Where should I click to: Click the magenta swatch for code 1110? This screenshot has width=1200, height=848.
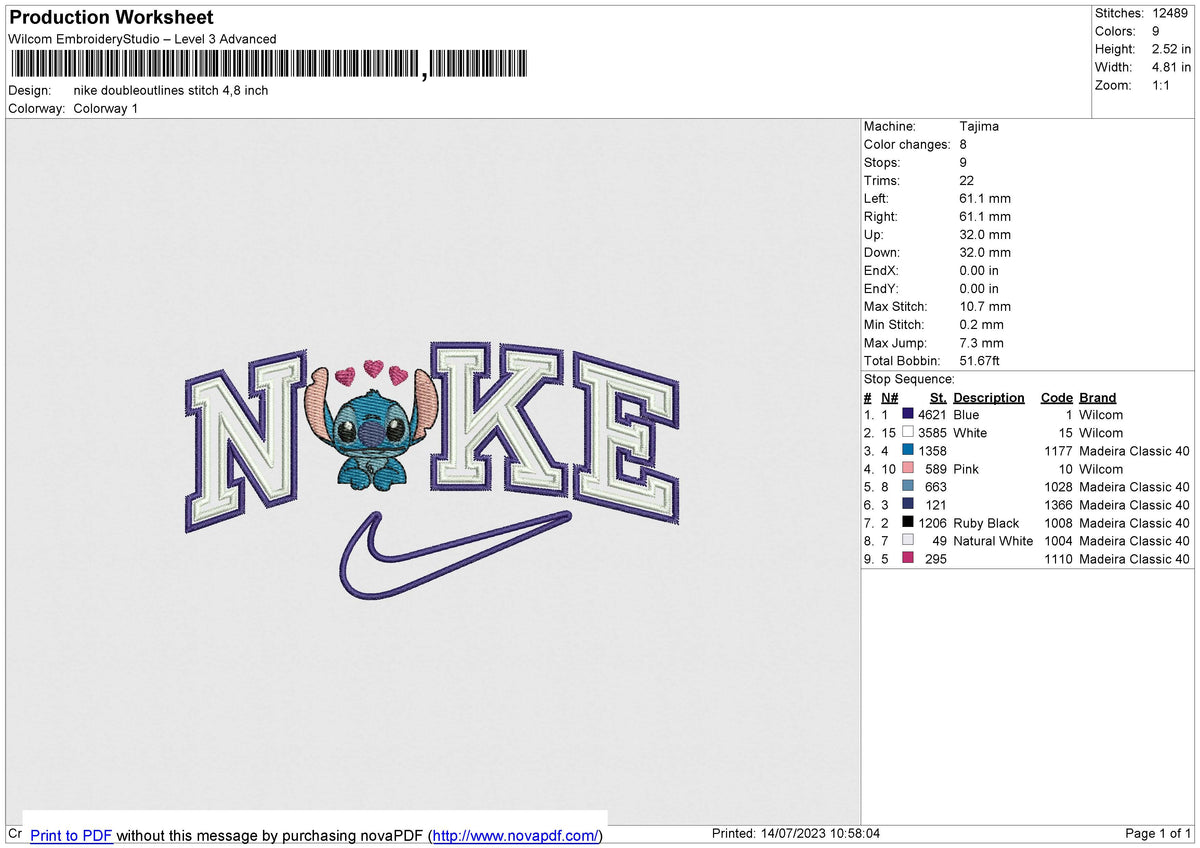[908, 559]
